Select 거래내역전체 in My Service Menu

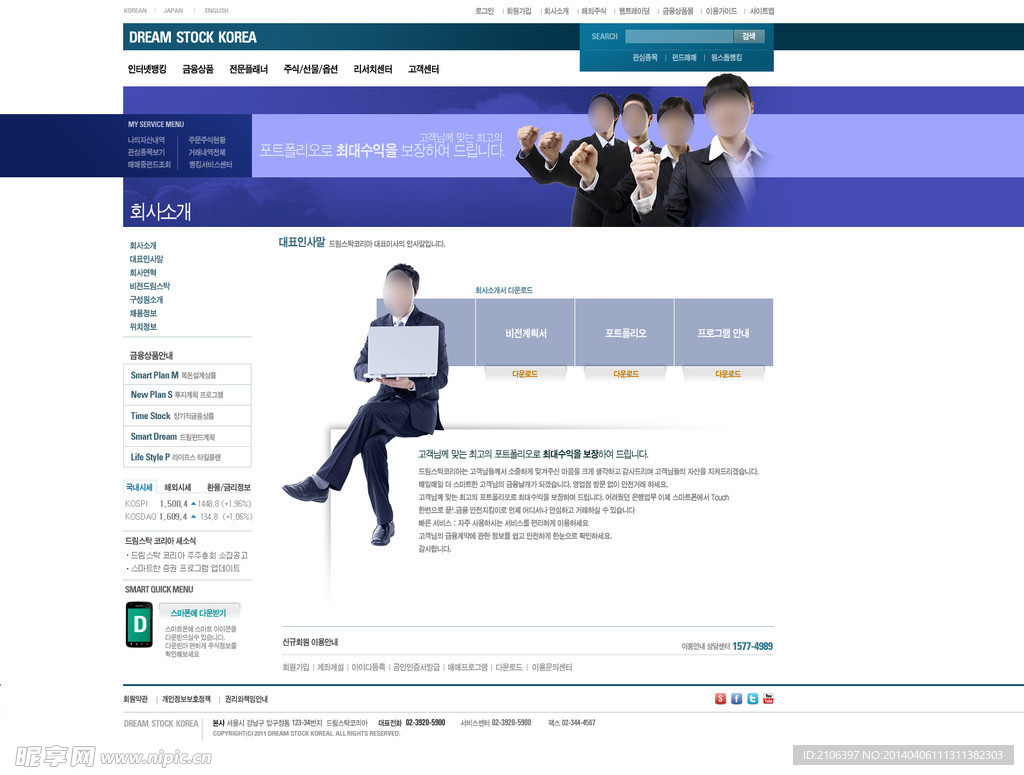[207, 152]
